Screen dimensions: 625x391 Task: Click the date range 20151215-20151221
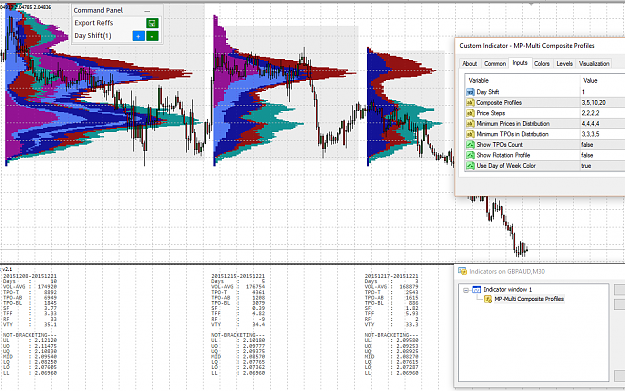point(238,276)
